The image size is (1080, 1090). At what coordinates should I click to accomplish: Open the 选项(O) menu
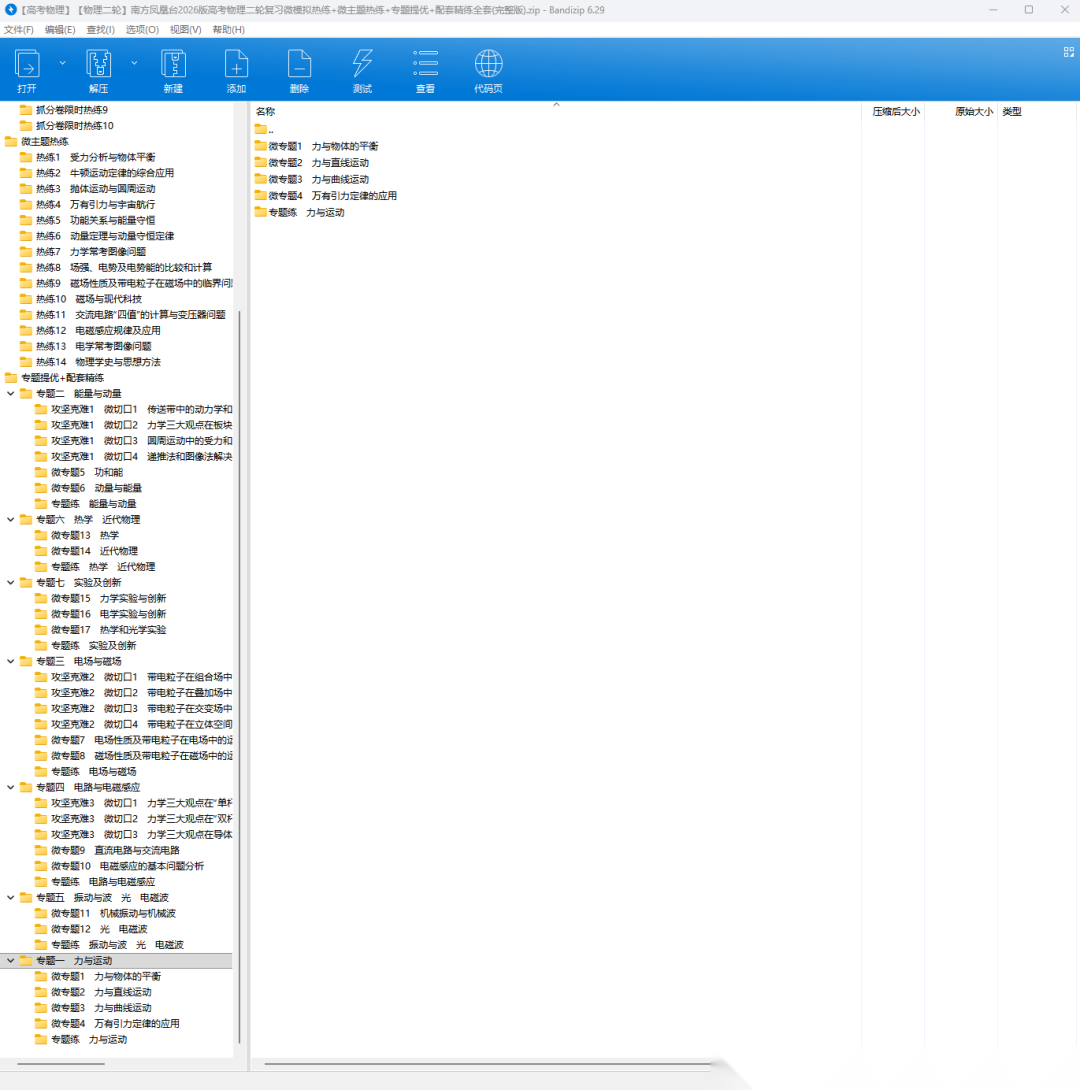point(142,30)
